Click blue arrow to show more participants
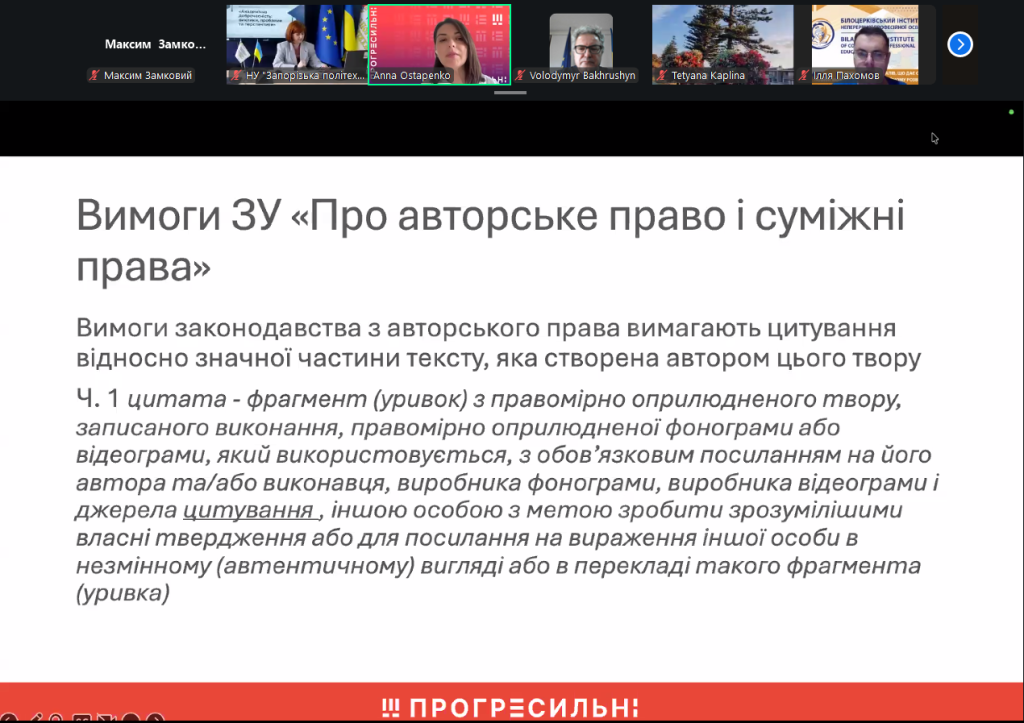The width and height of the screenshot is (1024, 723). click(x=959, y=44)
